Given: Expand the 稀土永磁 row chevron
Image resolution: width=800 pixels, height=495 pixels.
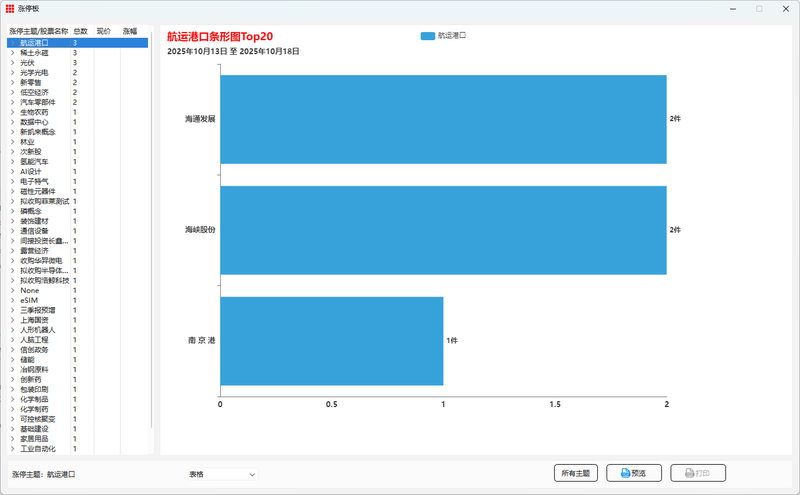Looking at the screenshot, I should point(13,53).
